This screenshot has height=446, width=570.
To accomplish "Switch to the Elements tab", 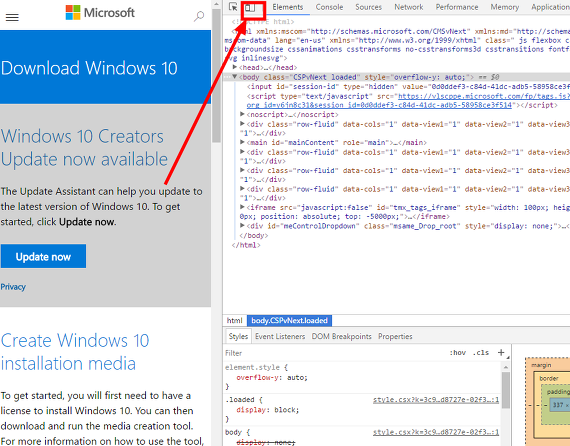I will tap(288, 7).
